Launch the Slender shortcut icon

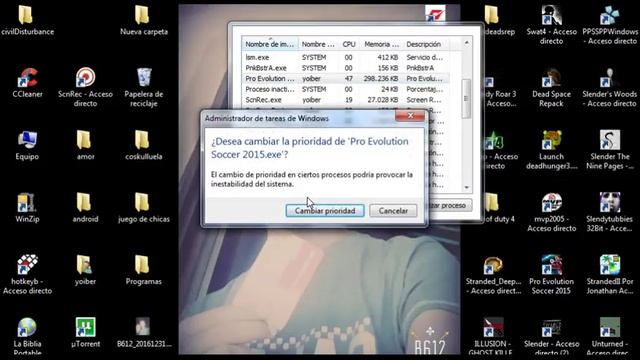point(551,328)
